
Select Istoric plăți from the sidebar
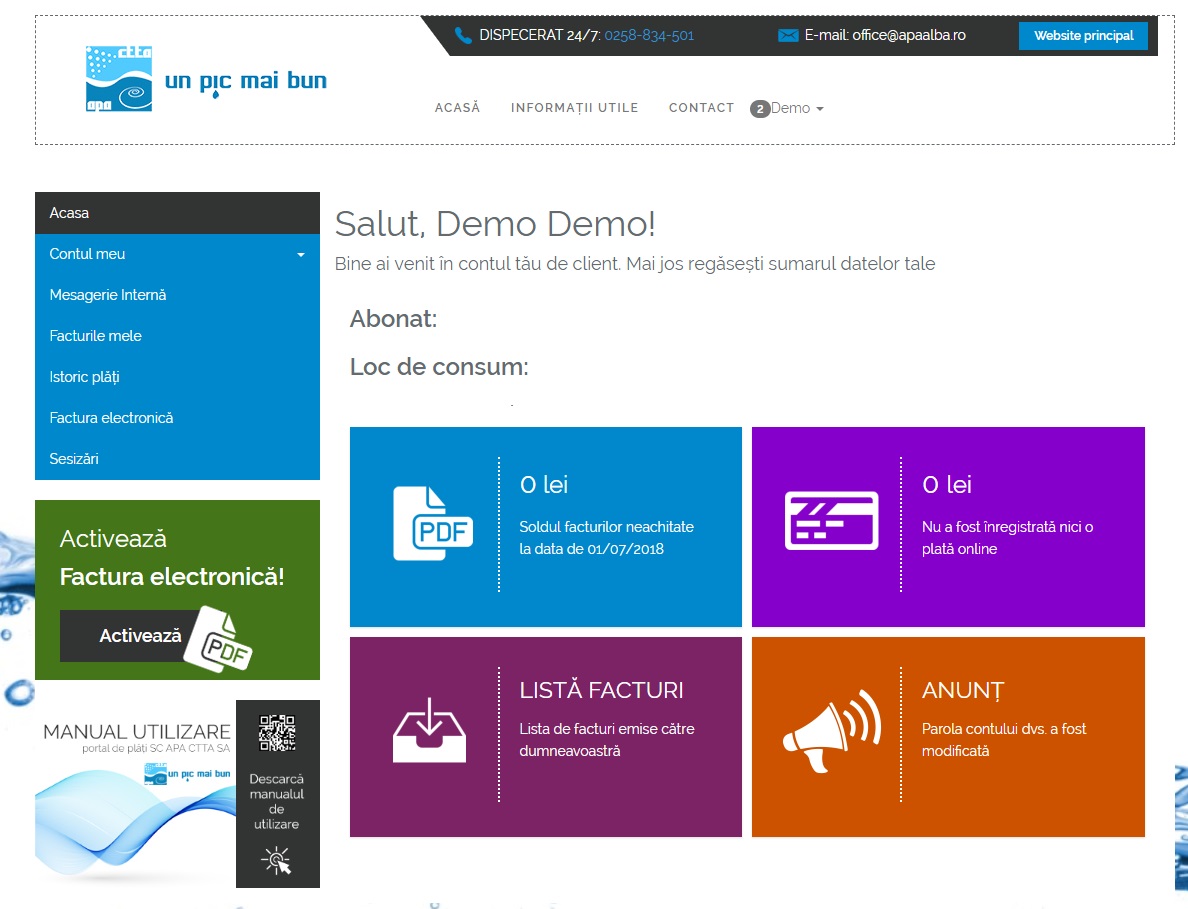point(84,377)
